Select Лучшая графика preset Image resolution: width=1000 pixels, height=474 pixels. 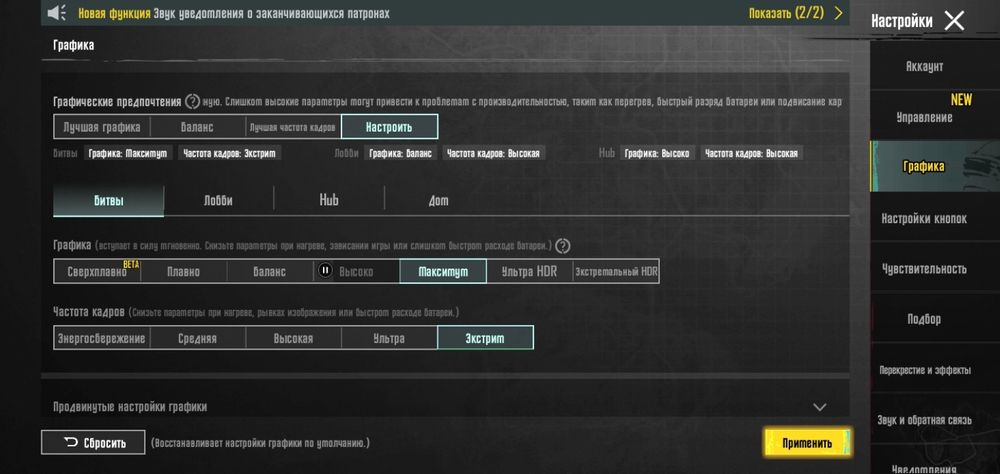pyautogui.click(x=102, y=127)
